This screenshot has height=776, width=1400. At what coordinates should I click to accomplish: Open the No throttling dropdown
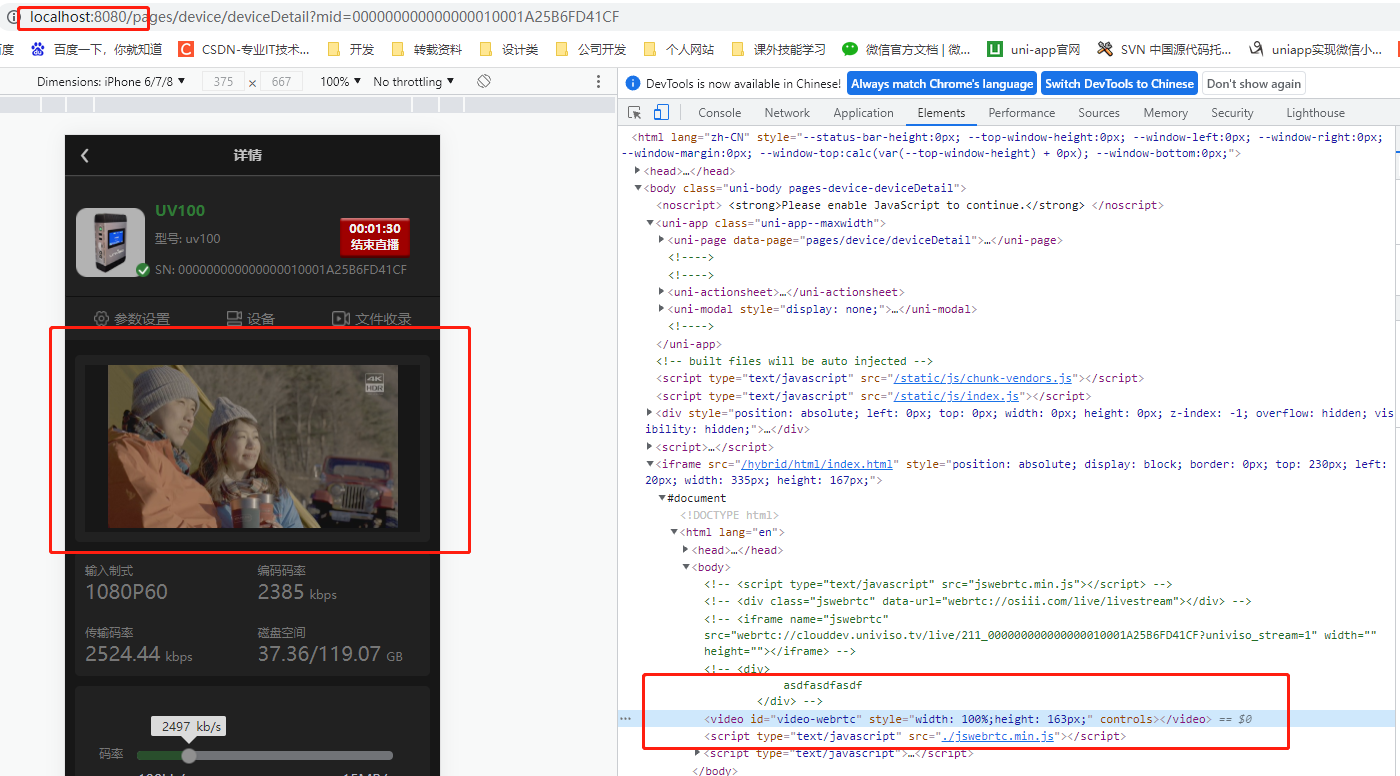point(413,82)
